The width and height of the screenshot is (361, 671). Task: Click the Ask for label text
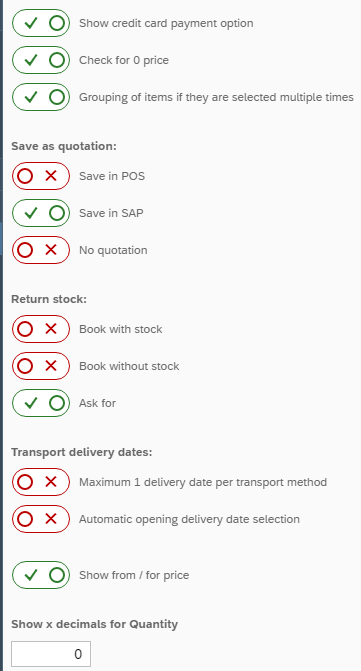[x=98, y=403]
